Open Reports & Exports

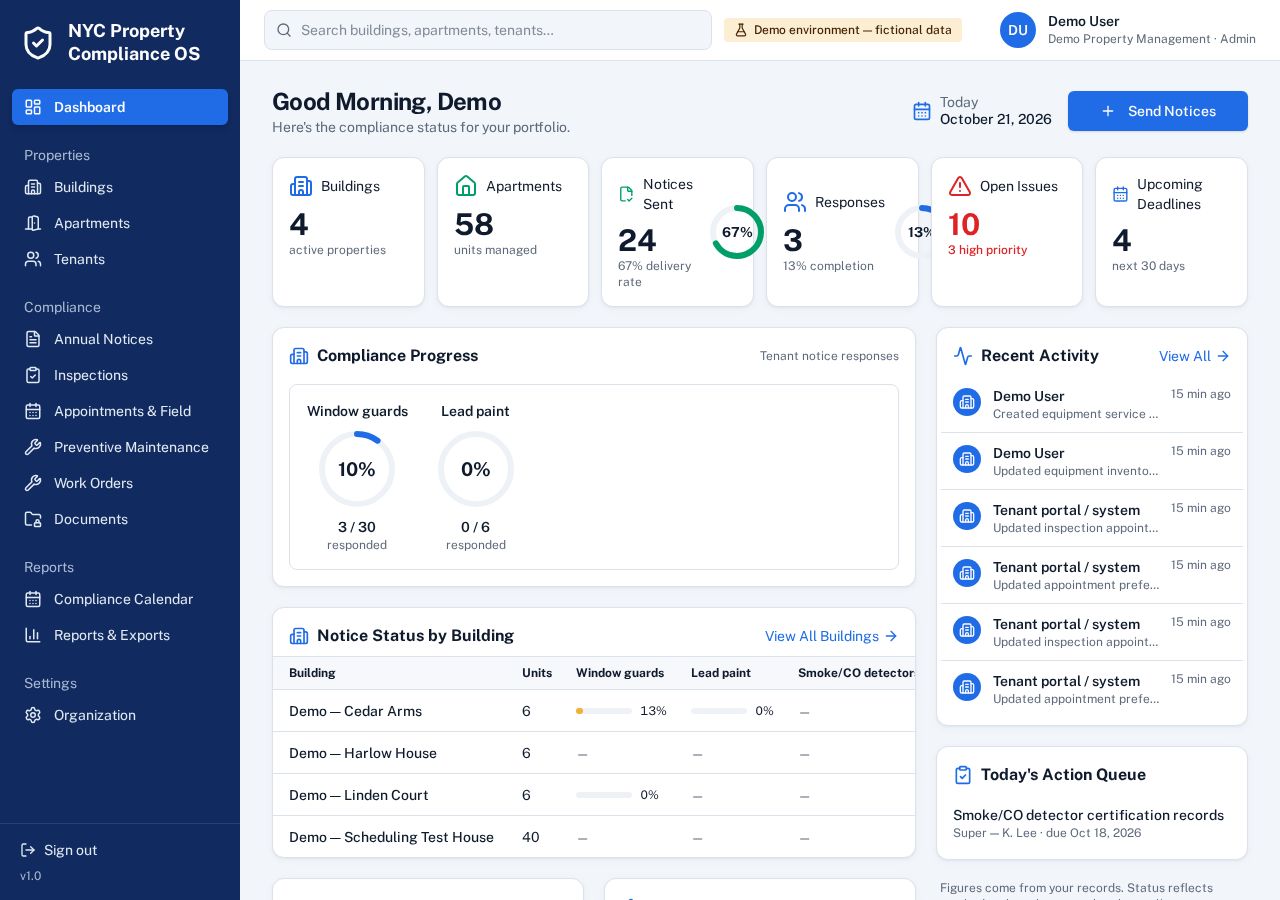[x=120, y=635]
